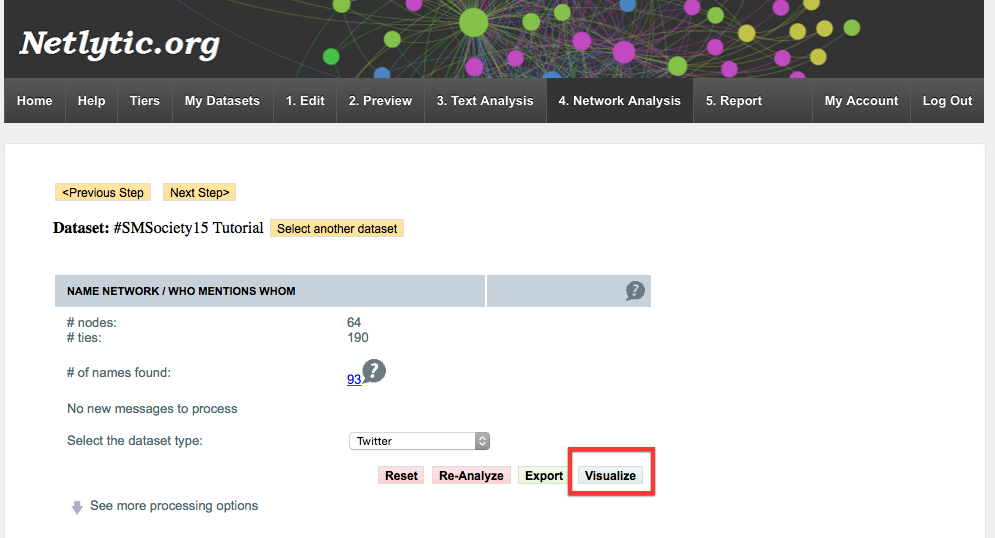Click the ties count value 190
The image size is (995, 538).
pyautogui.click(x=358, y=338)
